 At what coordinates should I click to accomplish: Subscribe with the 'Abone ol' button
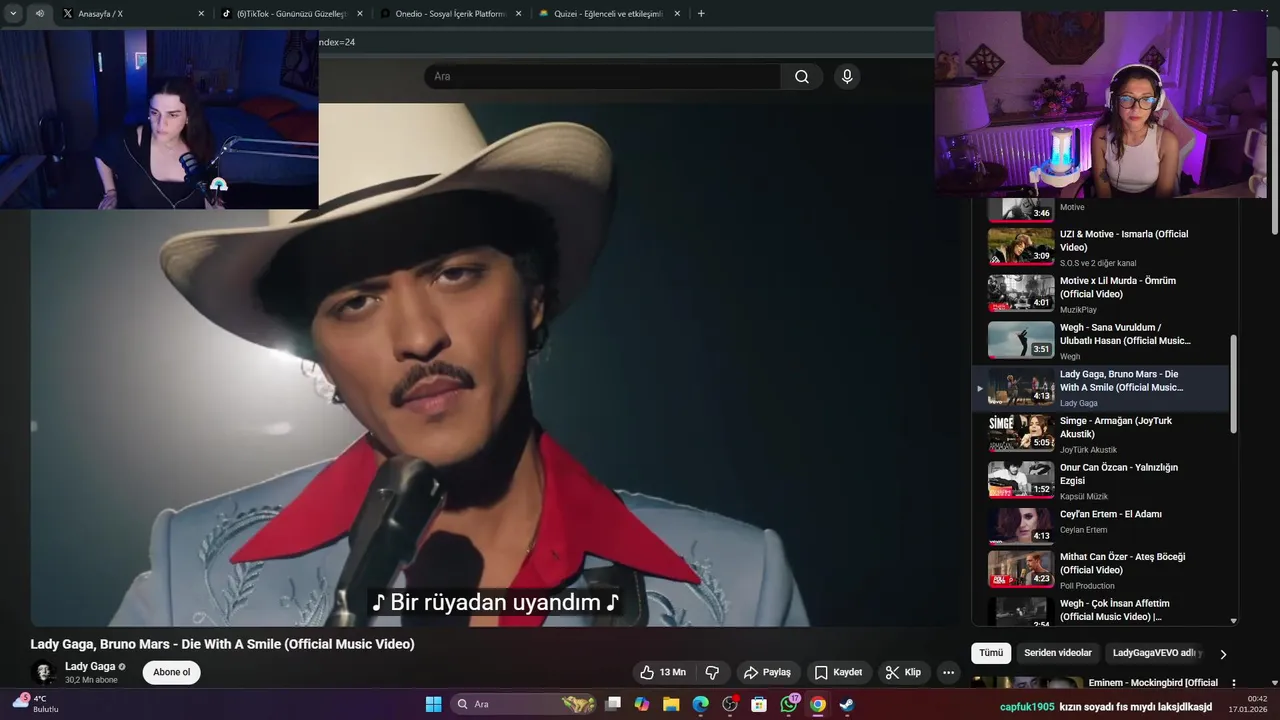(x=172, y=672)
